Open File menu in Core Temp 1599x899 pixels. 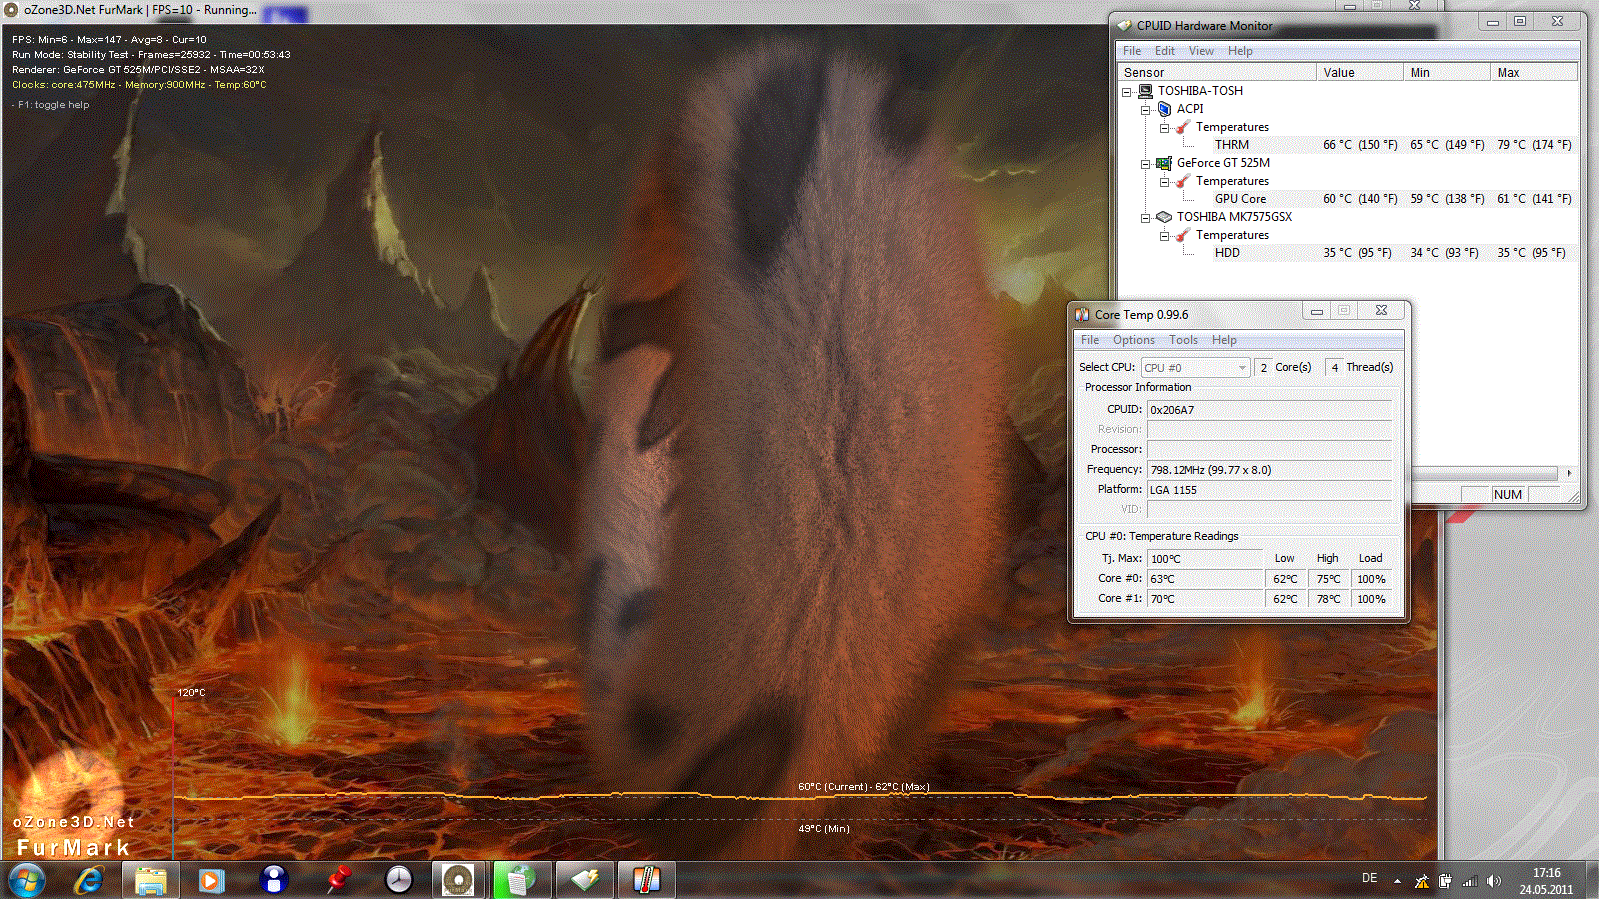point(1090,340)
